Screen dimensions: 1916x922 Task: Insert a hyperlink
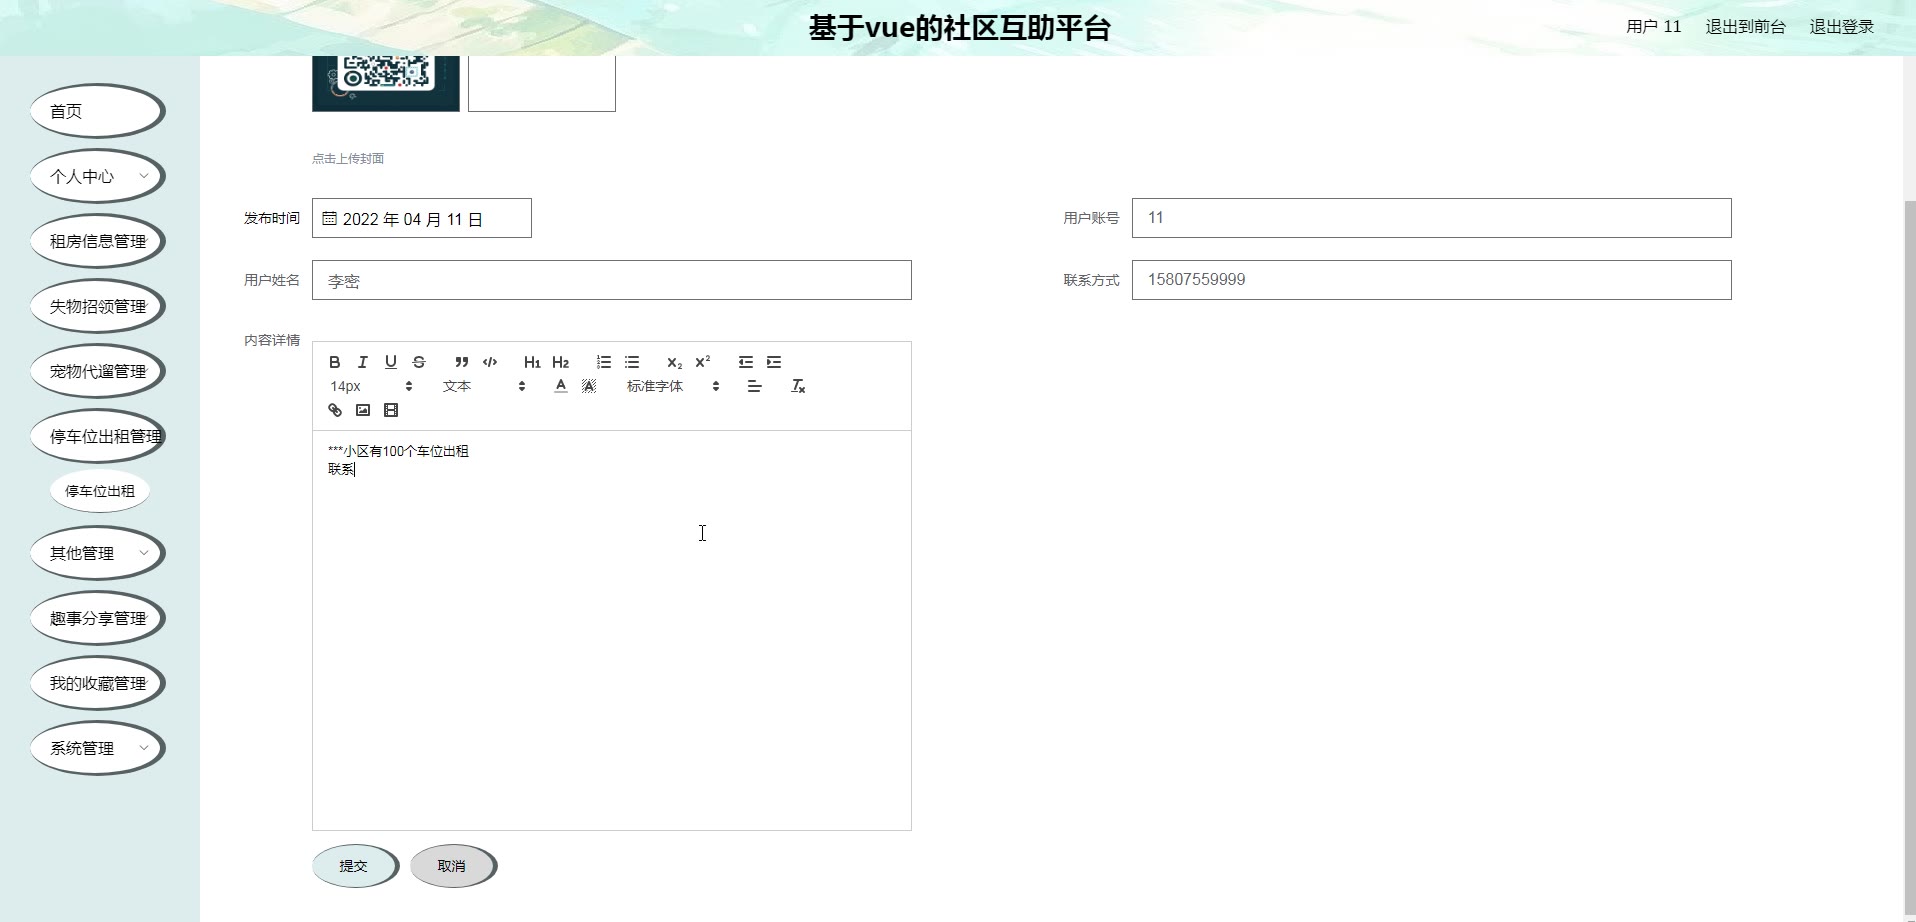[x=335, y=410]
